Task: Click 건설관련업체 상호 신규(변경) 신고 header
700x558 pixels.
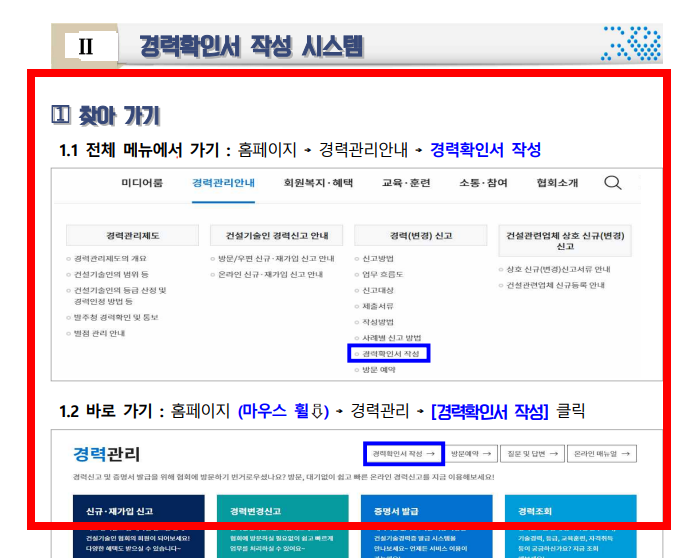Action: [565, 241]
